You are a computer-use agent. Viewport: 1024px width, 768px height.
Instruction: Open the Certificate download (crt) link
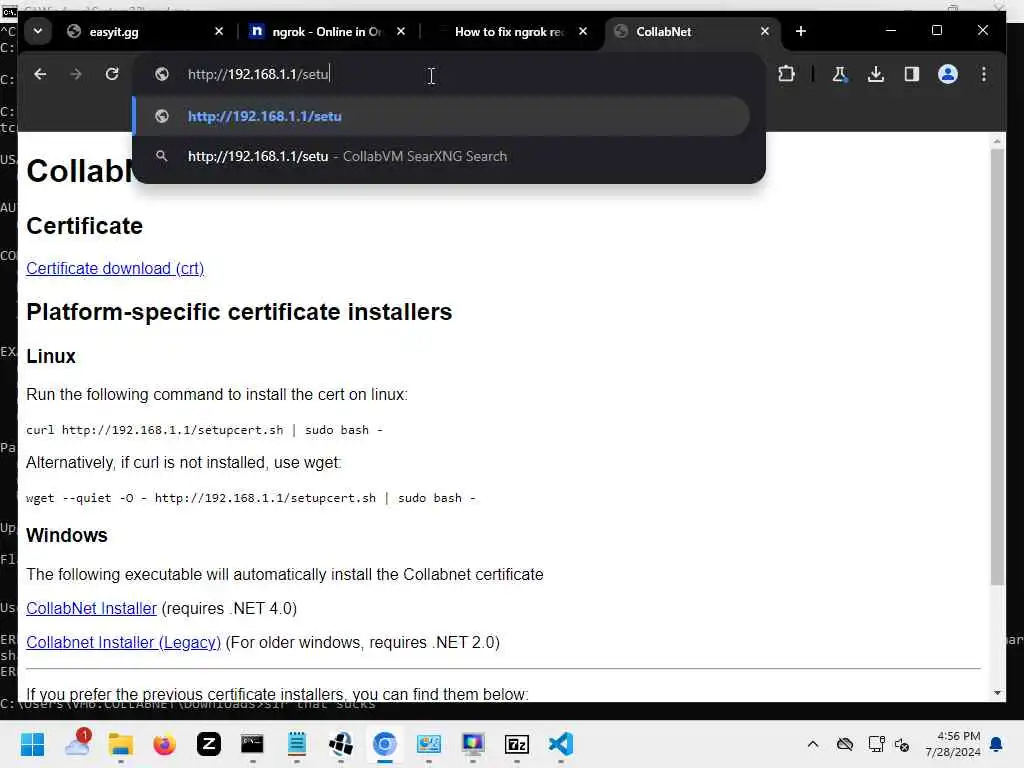115,268
